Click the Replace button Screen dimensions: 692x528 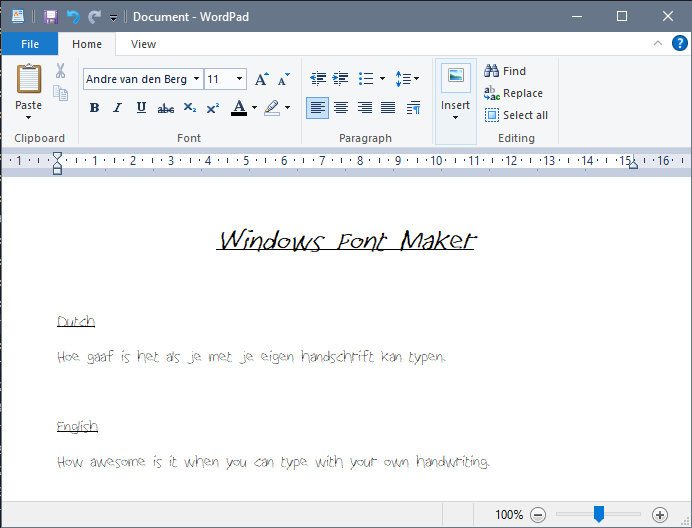pyautogui.click(x=514, y=93)
